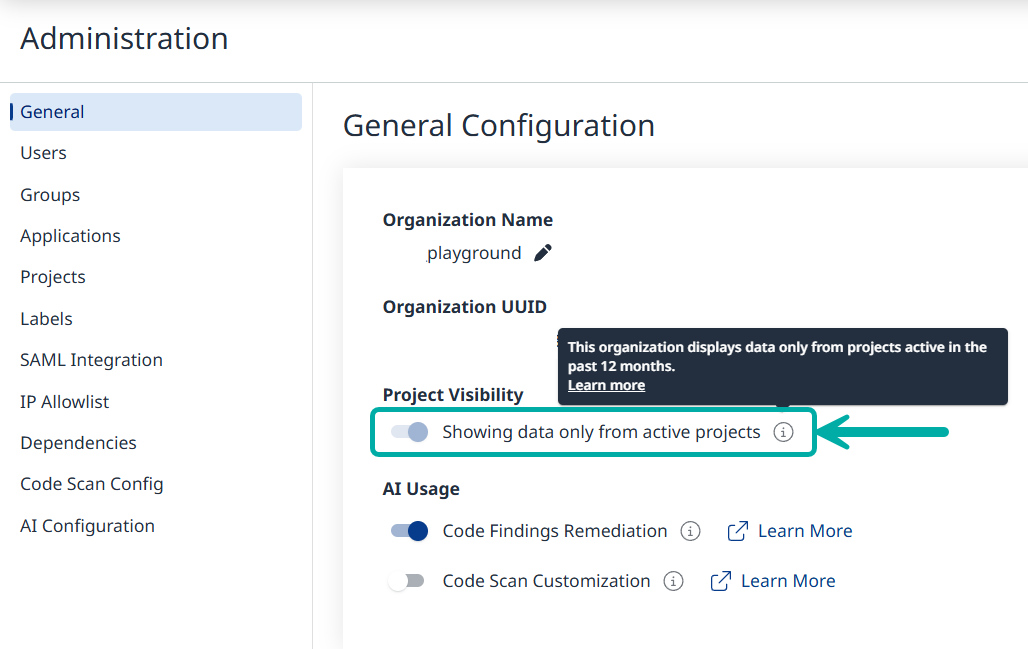
Task: Click Learn more link in the tooltip
Action: pos(606,385)
